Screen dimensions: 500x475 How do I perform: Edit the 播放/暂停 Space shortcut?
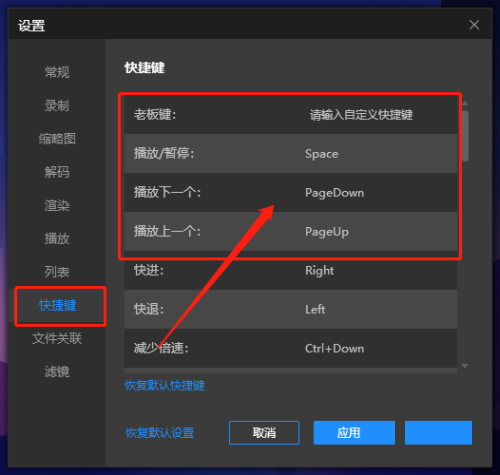point(322,154)
